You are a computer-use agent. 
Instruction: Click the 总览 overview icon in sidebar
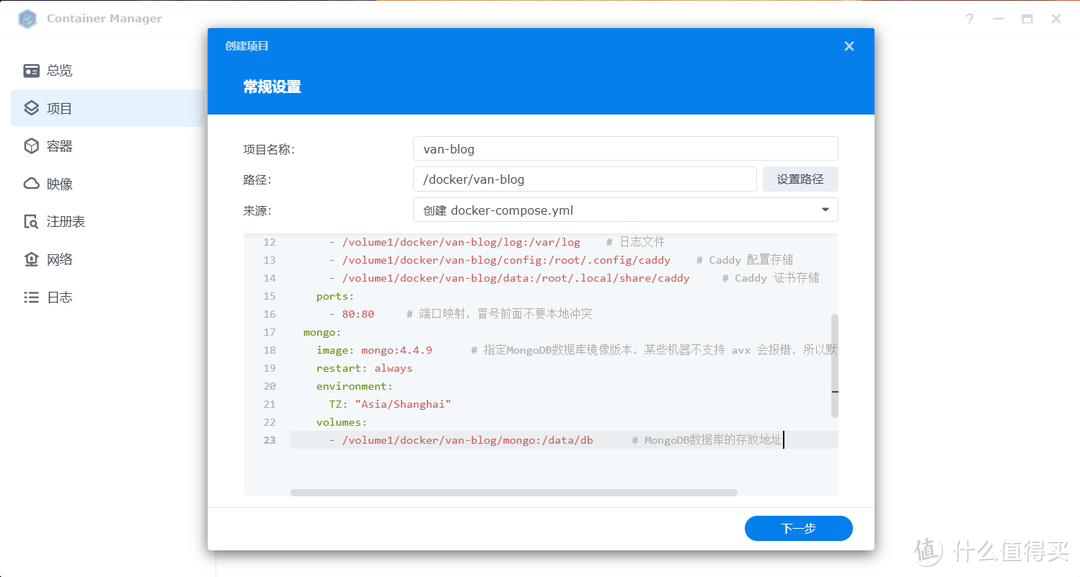click(31, 71)
